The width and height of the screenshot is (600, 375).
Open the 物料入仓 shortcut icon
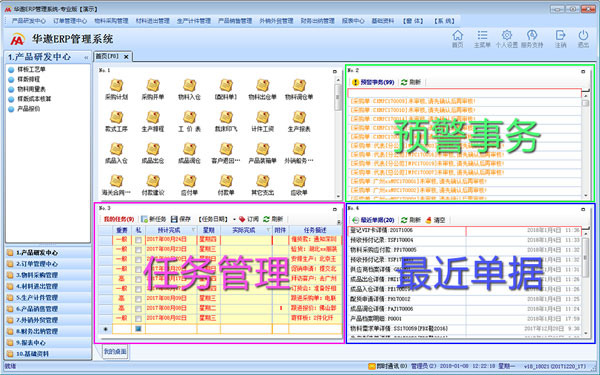point(189,90)
